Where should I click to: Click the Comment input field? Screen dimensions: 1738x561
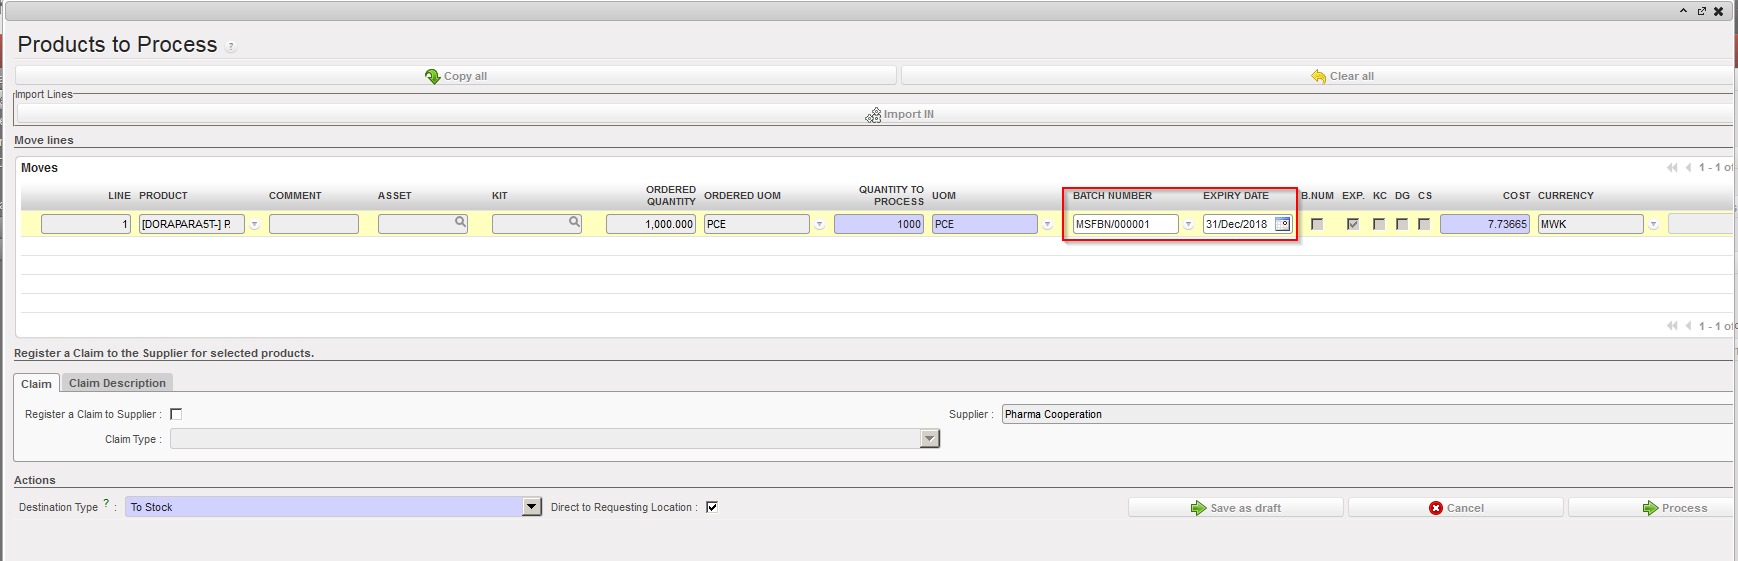314,224
